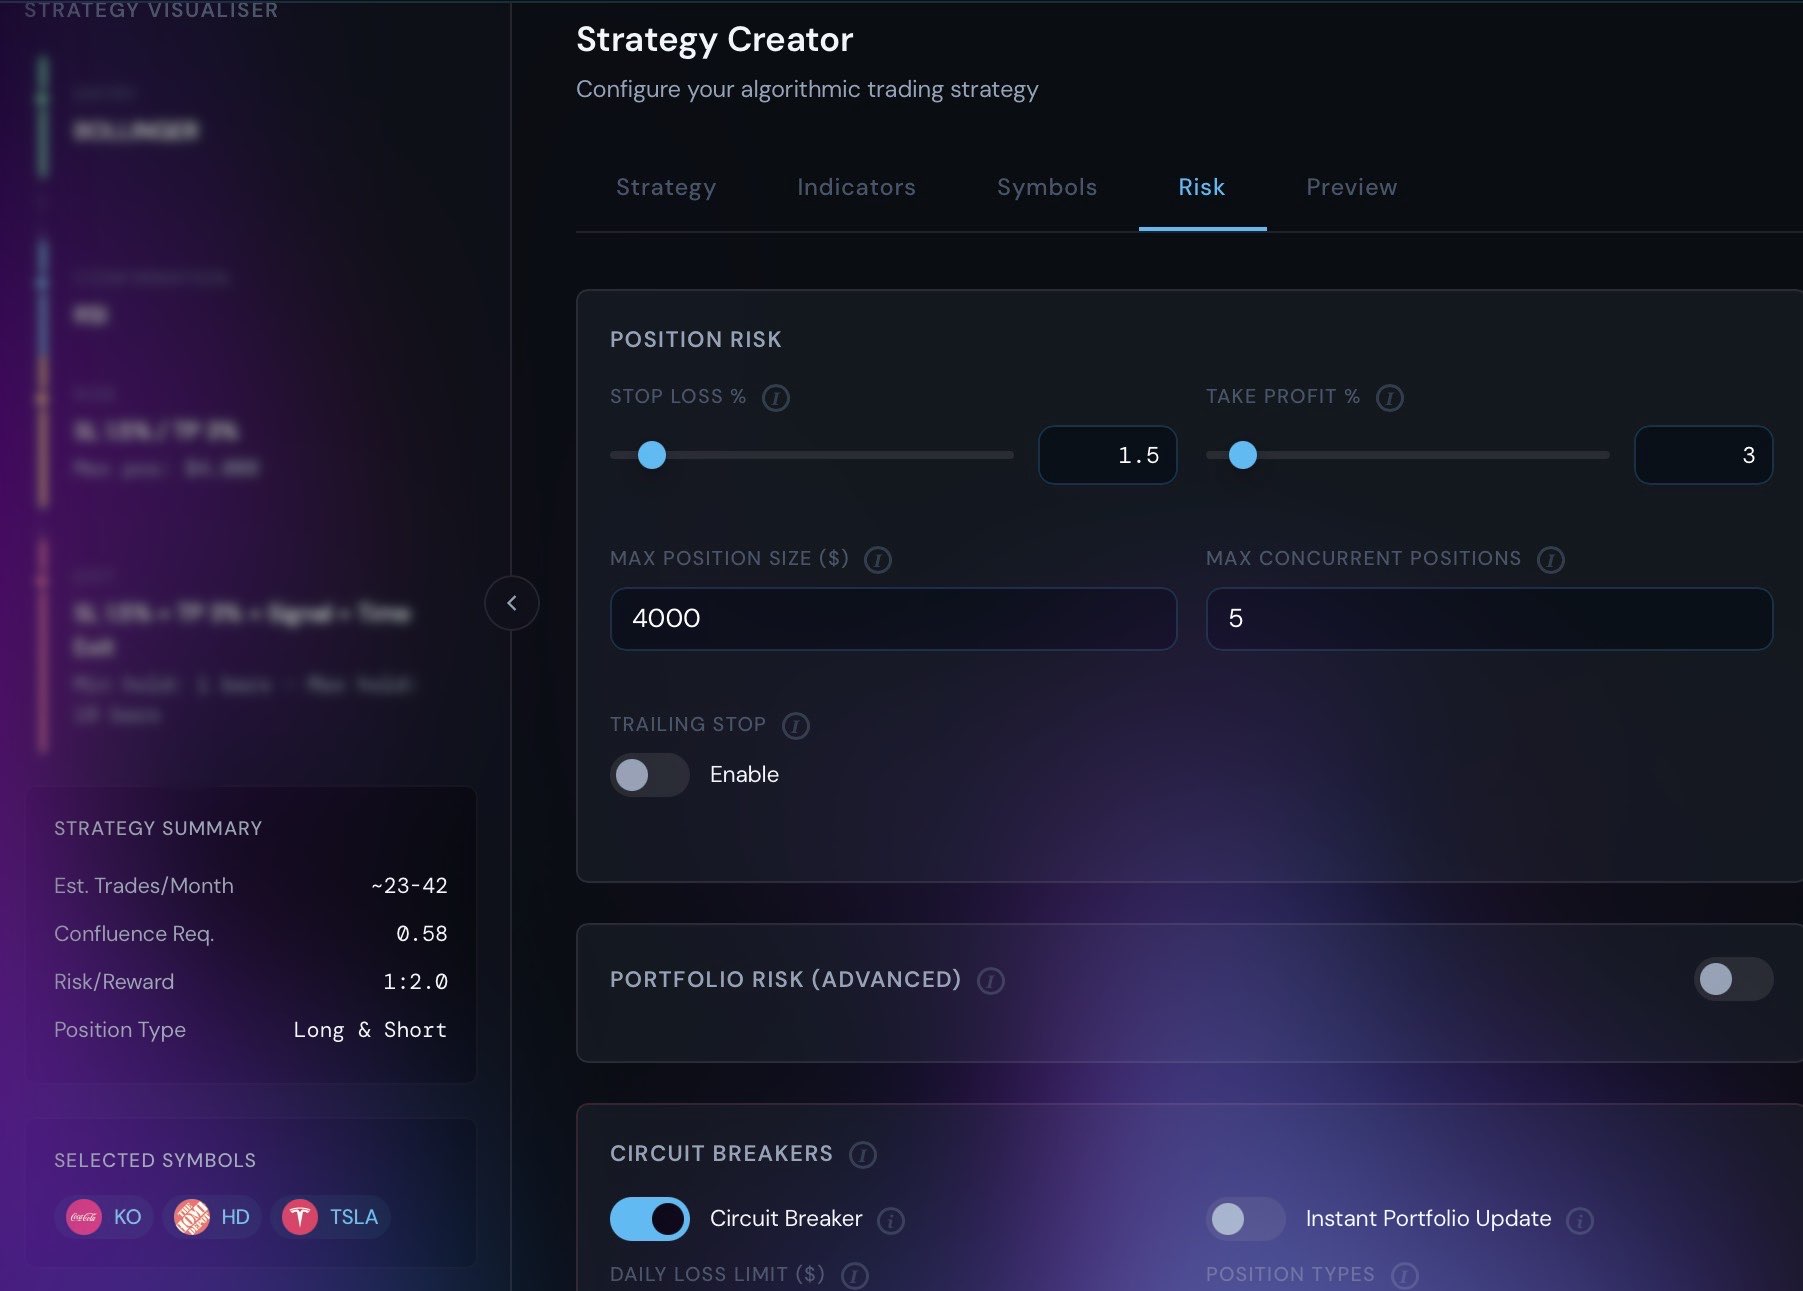1803x1291 pixels.
Task: Click the KO label in Selected Symbols
Action: (x=127, y=1217)
